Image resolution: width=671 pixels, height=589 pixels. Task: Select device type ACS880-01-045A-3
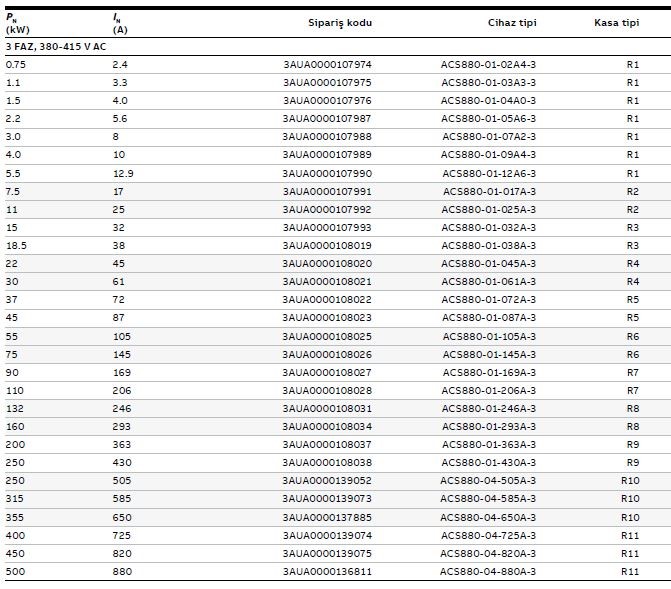(488, 263)
